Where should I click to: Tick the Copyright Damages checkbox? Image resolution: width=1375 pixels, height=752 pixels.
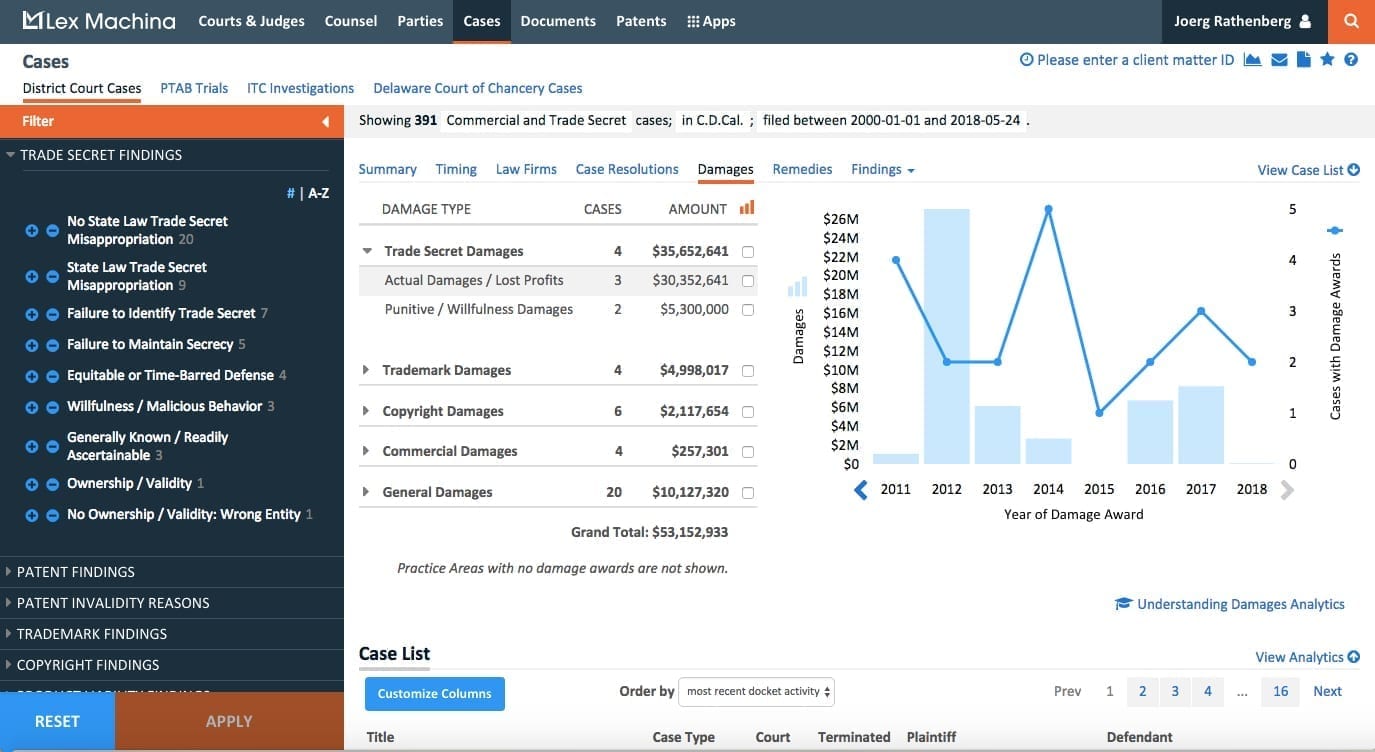[748, 412]
